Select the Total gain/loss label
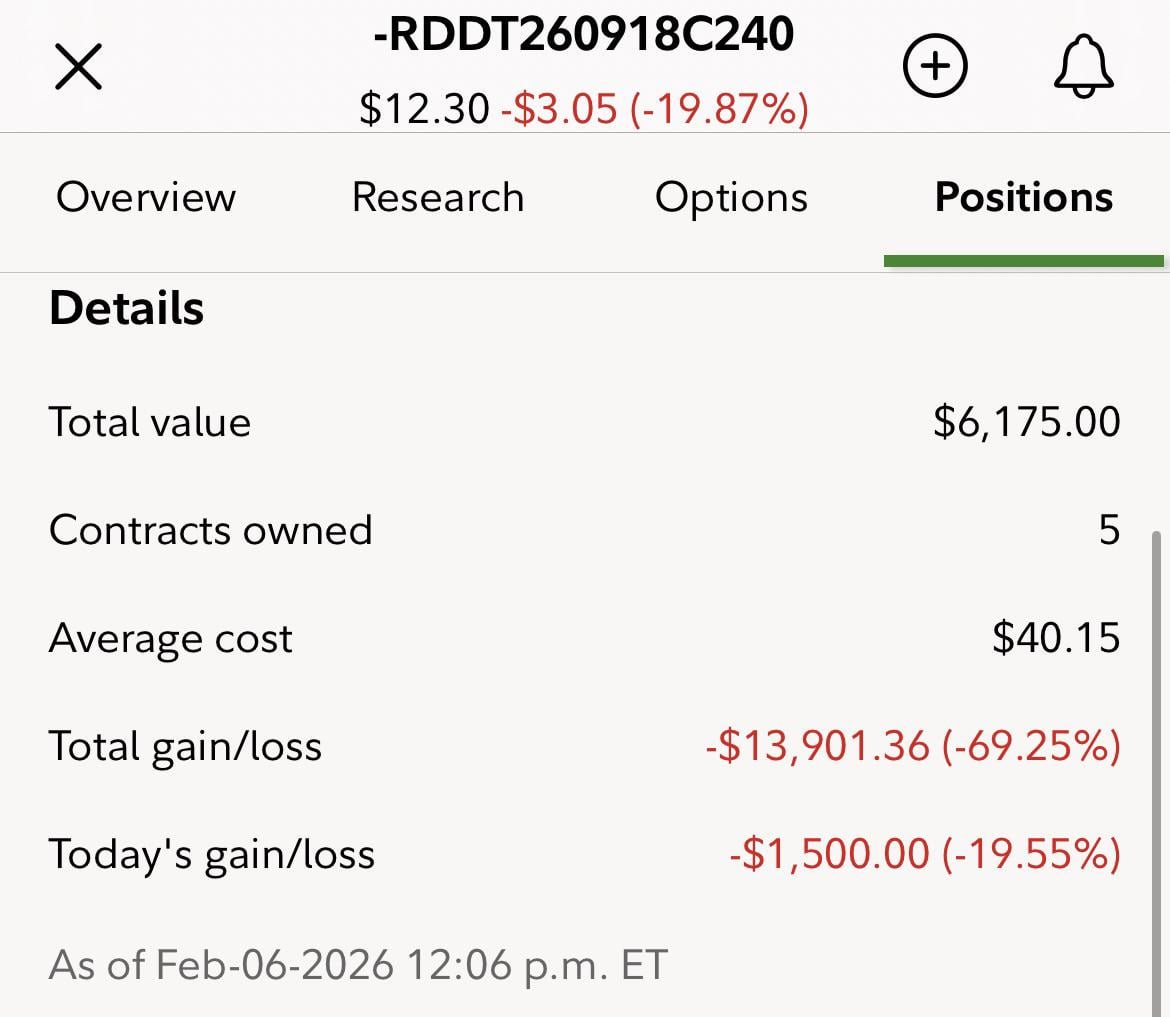This screenshot has width=1170, height=1017. [x=186, y=746]
